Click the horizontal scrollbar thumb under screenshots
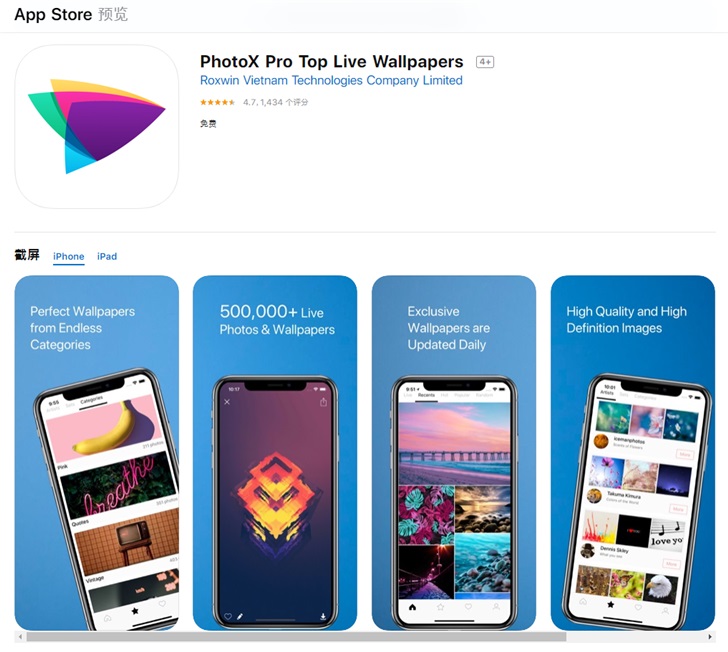728x652 pixels. tap(296, 637)
